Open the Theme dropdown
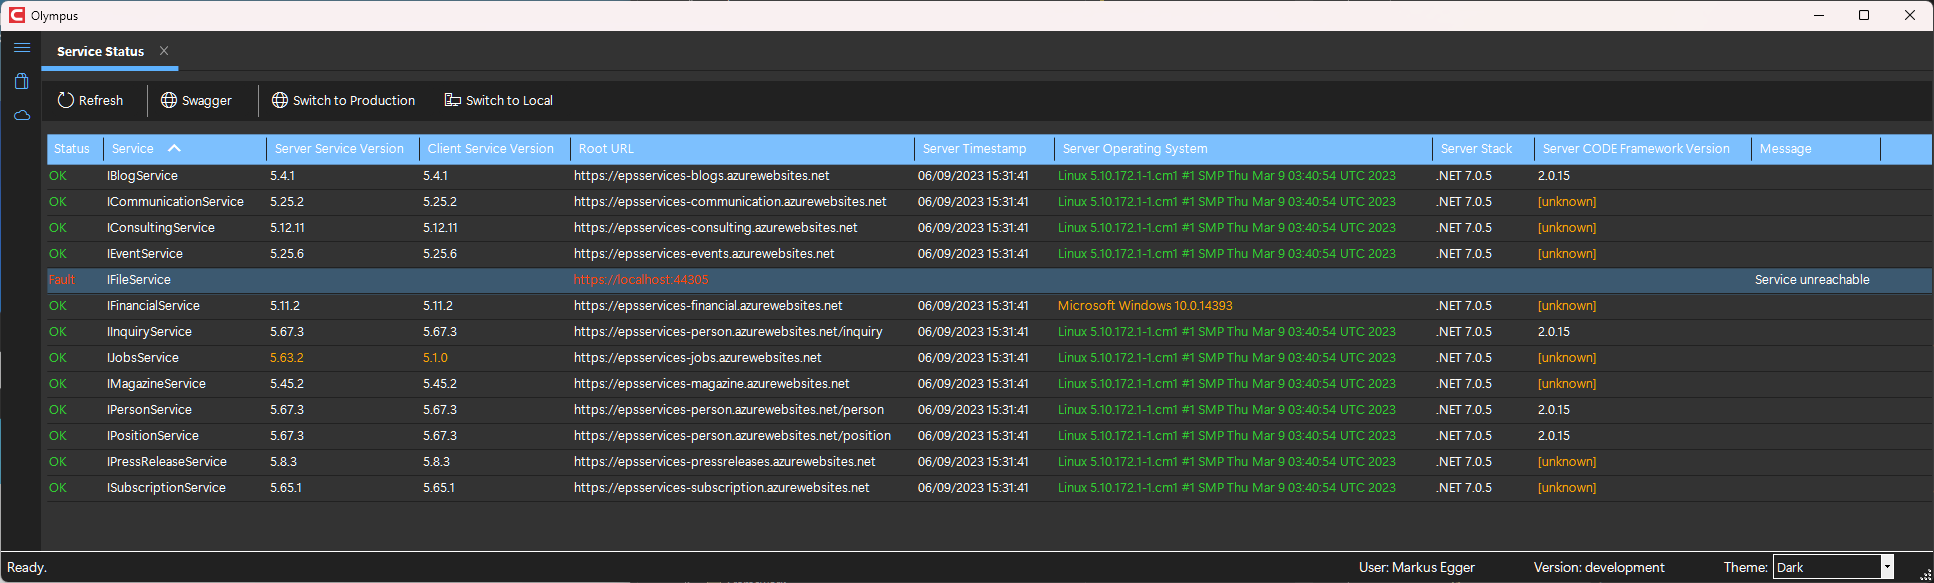The height and width of the screenshot is (583, 1934). click(1886, 567)
